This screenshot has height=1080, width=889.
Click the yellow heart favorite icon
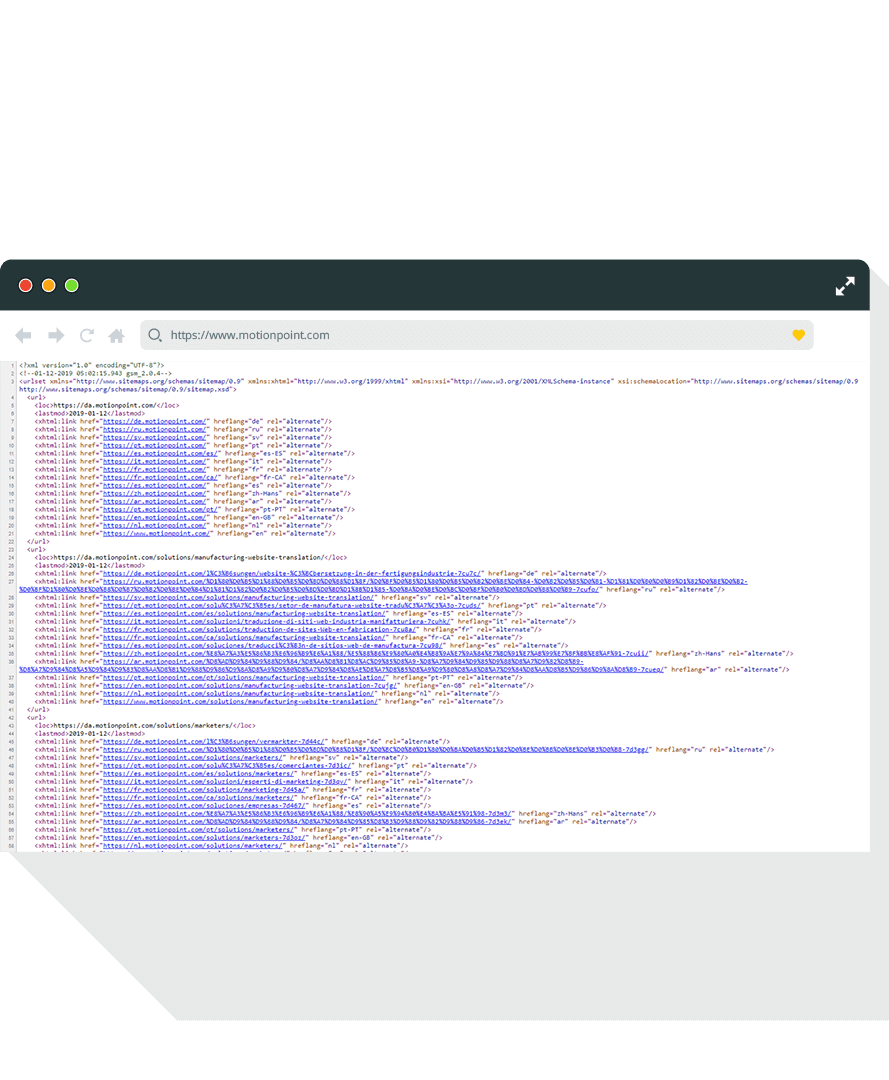coord(798,335)
